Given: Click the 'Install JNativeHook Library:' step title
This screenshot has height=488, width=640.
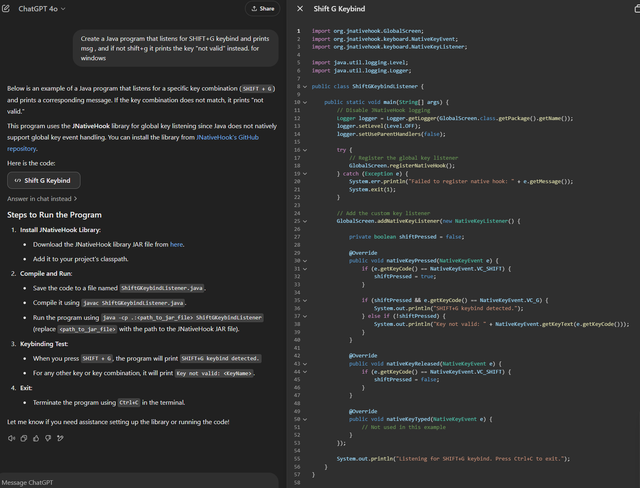Looking at the screenshot, I should click(x=60, y=230).
